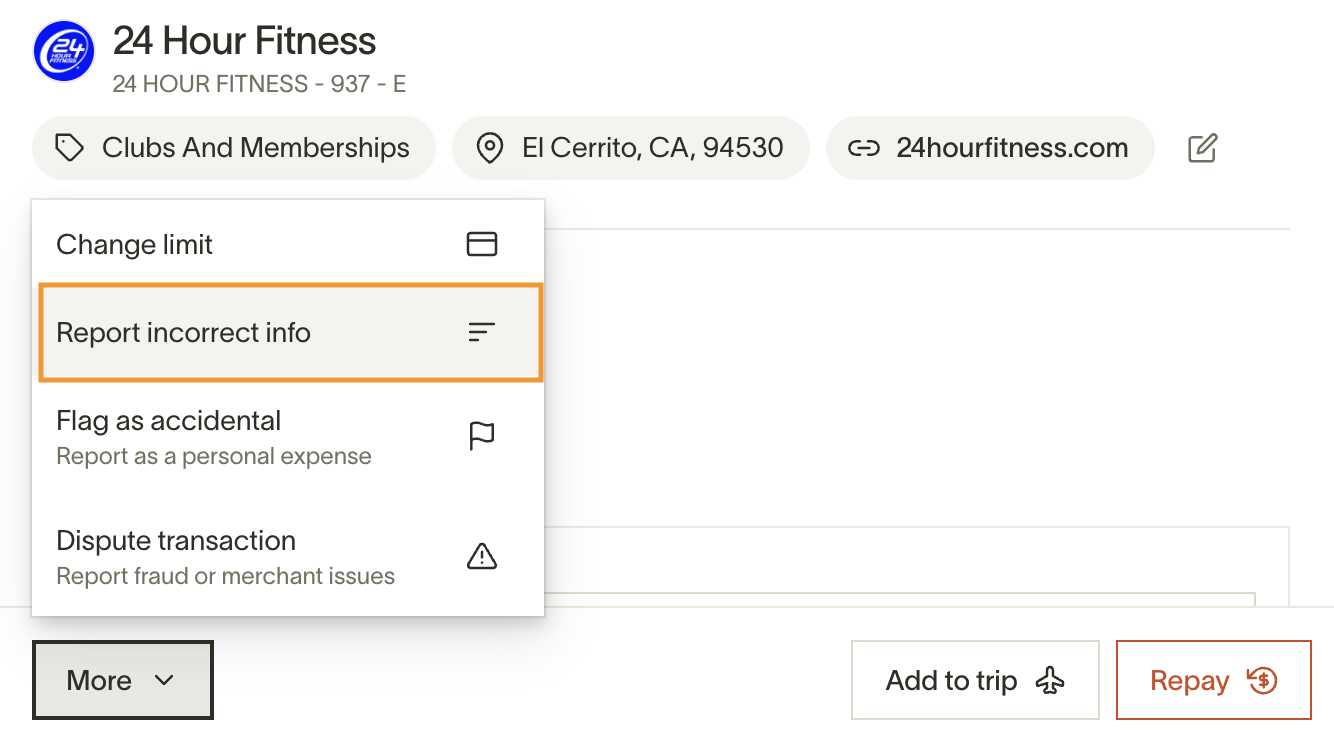This screenshot has height=732, width=1334.
Task: Click the card icon beside Change limit
Action: [482, 244]
